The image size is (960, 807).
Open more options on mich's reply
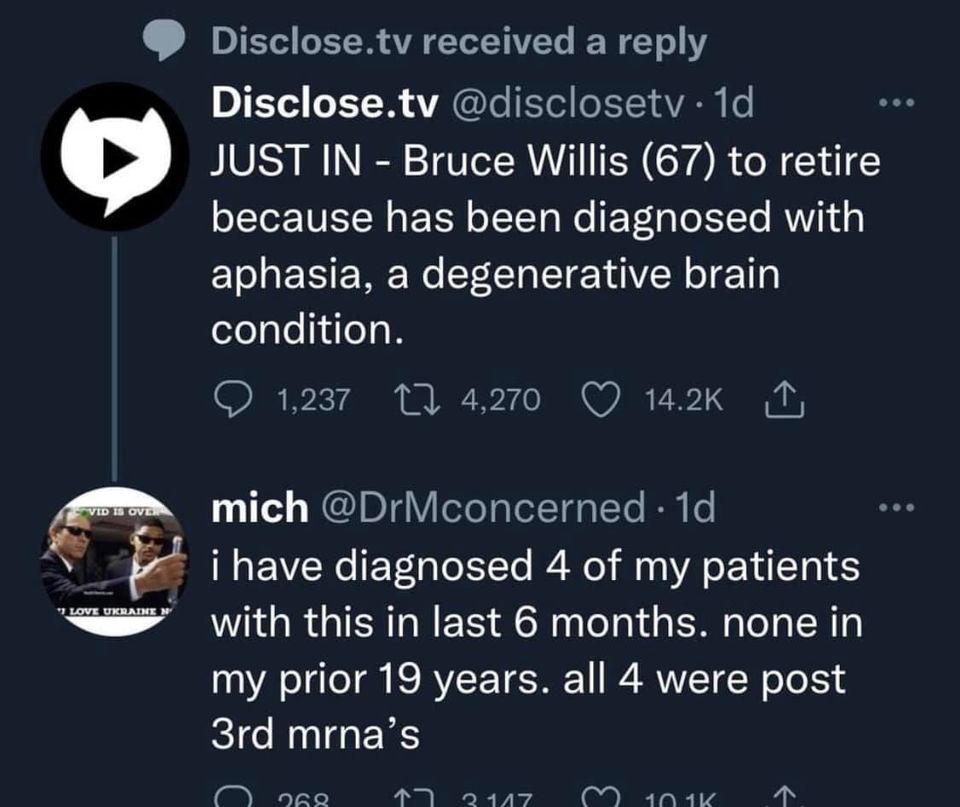[x=896, y=509]
